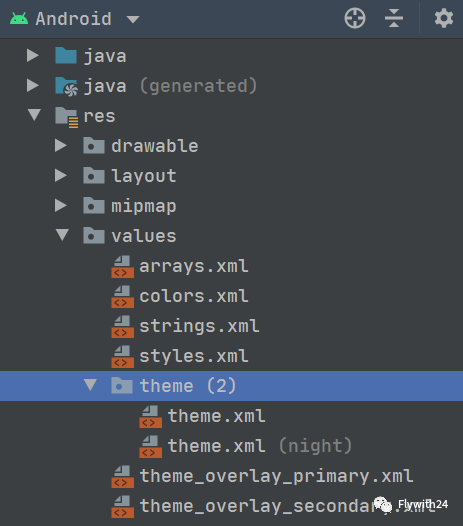Collapse the values folder arrow
The image size is (463, 526).
62,235
